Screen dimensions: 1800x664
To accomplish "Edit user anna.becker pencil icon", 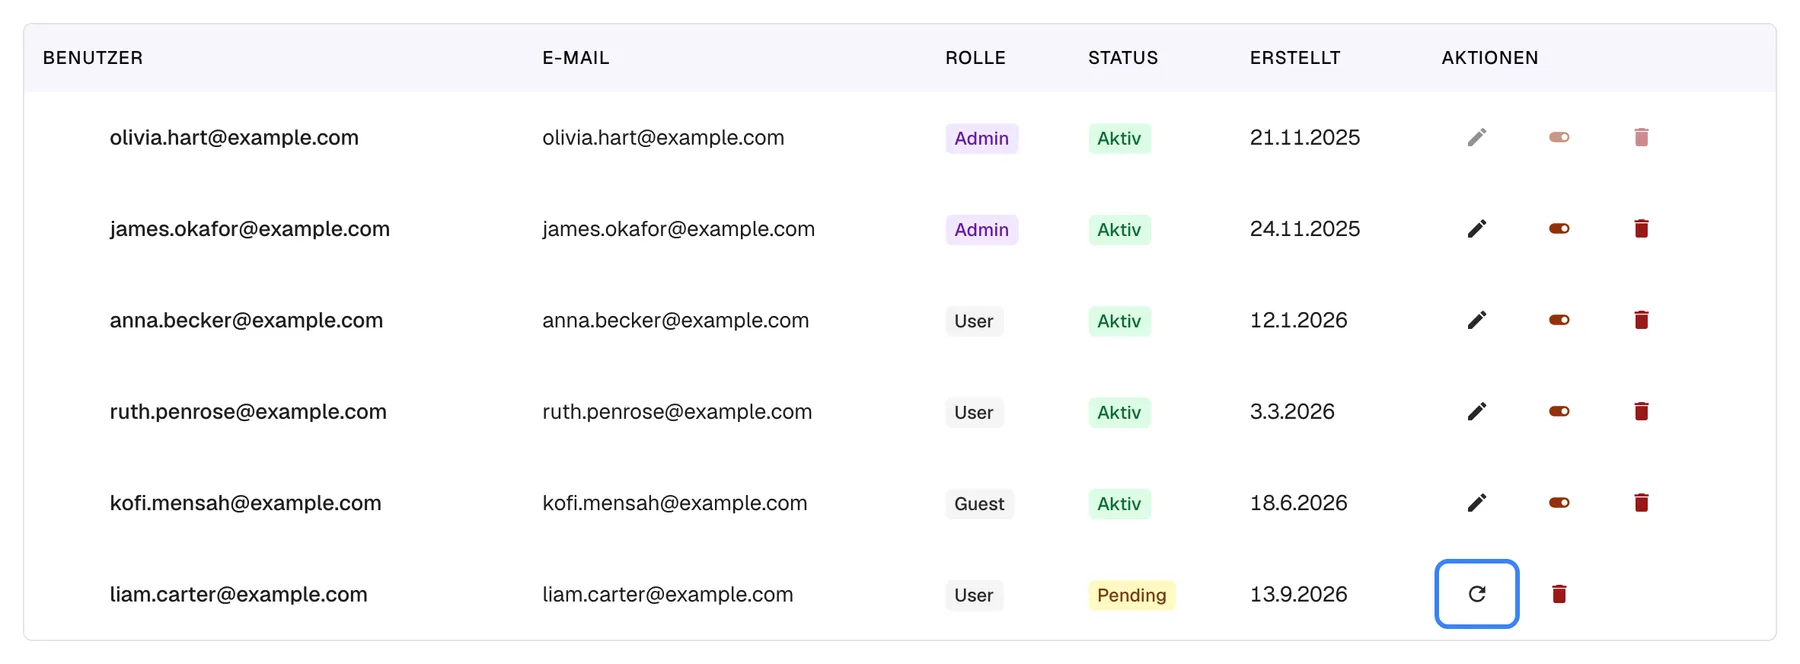I will tap(1477, 320).
